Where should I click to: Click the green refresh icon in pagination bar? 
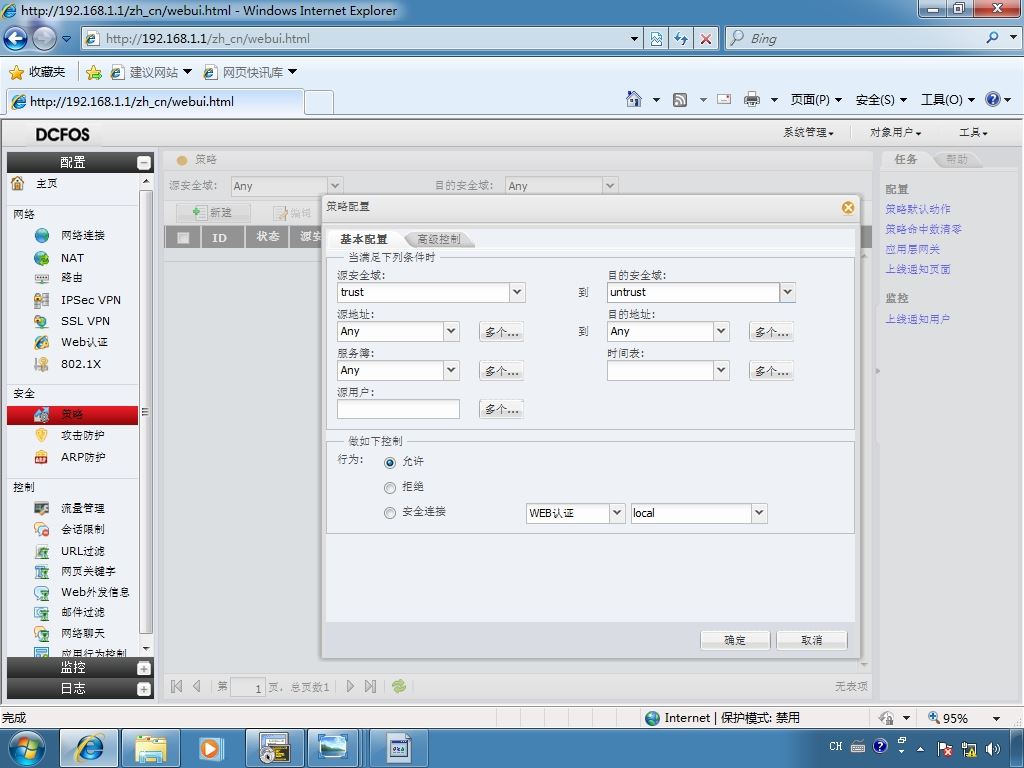tap(398, 686)
